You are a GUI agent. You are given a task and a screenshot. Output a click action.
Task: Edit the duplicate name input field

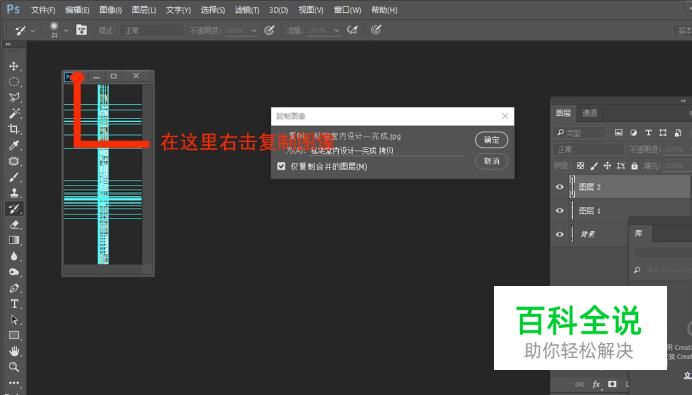386,150
